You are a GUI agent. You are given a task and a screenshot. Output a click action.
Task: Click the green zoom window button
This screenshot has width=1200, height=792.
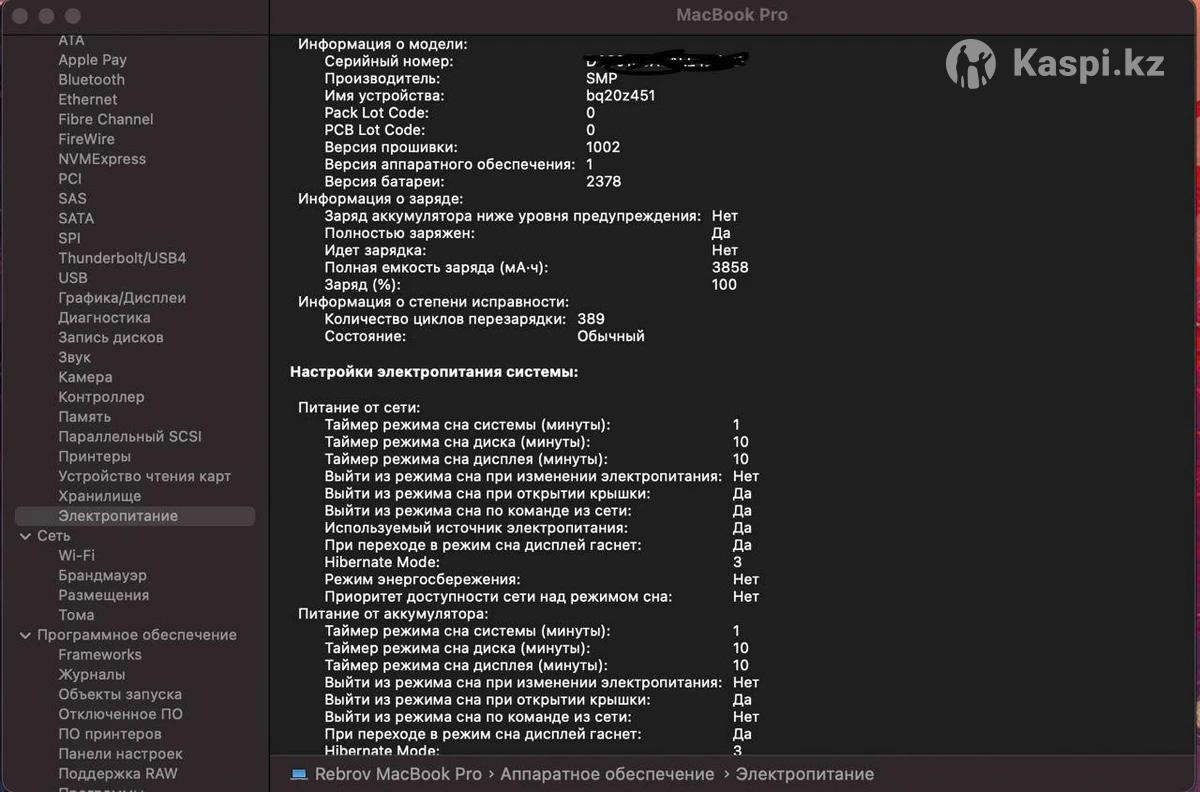point(72,16)
